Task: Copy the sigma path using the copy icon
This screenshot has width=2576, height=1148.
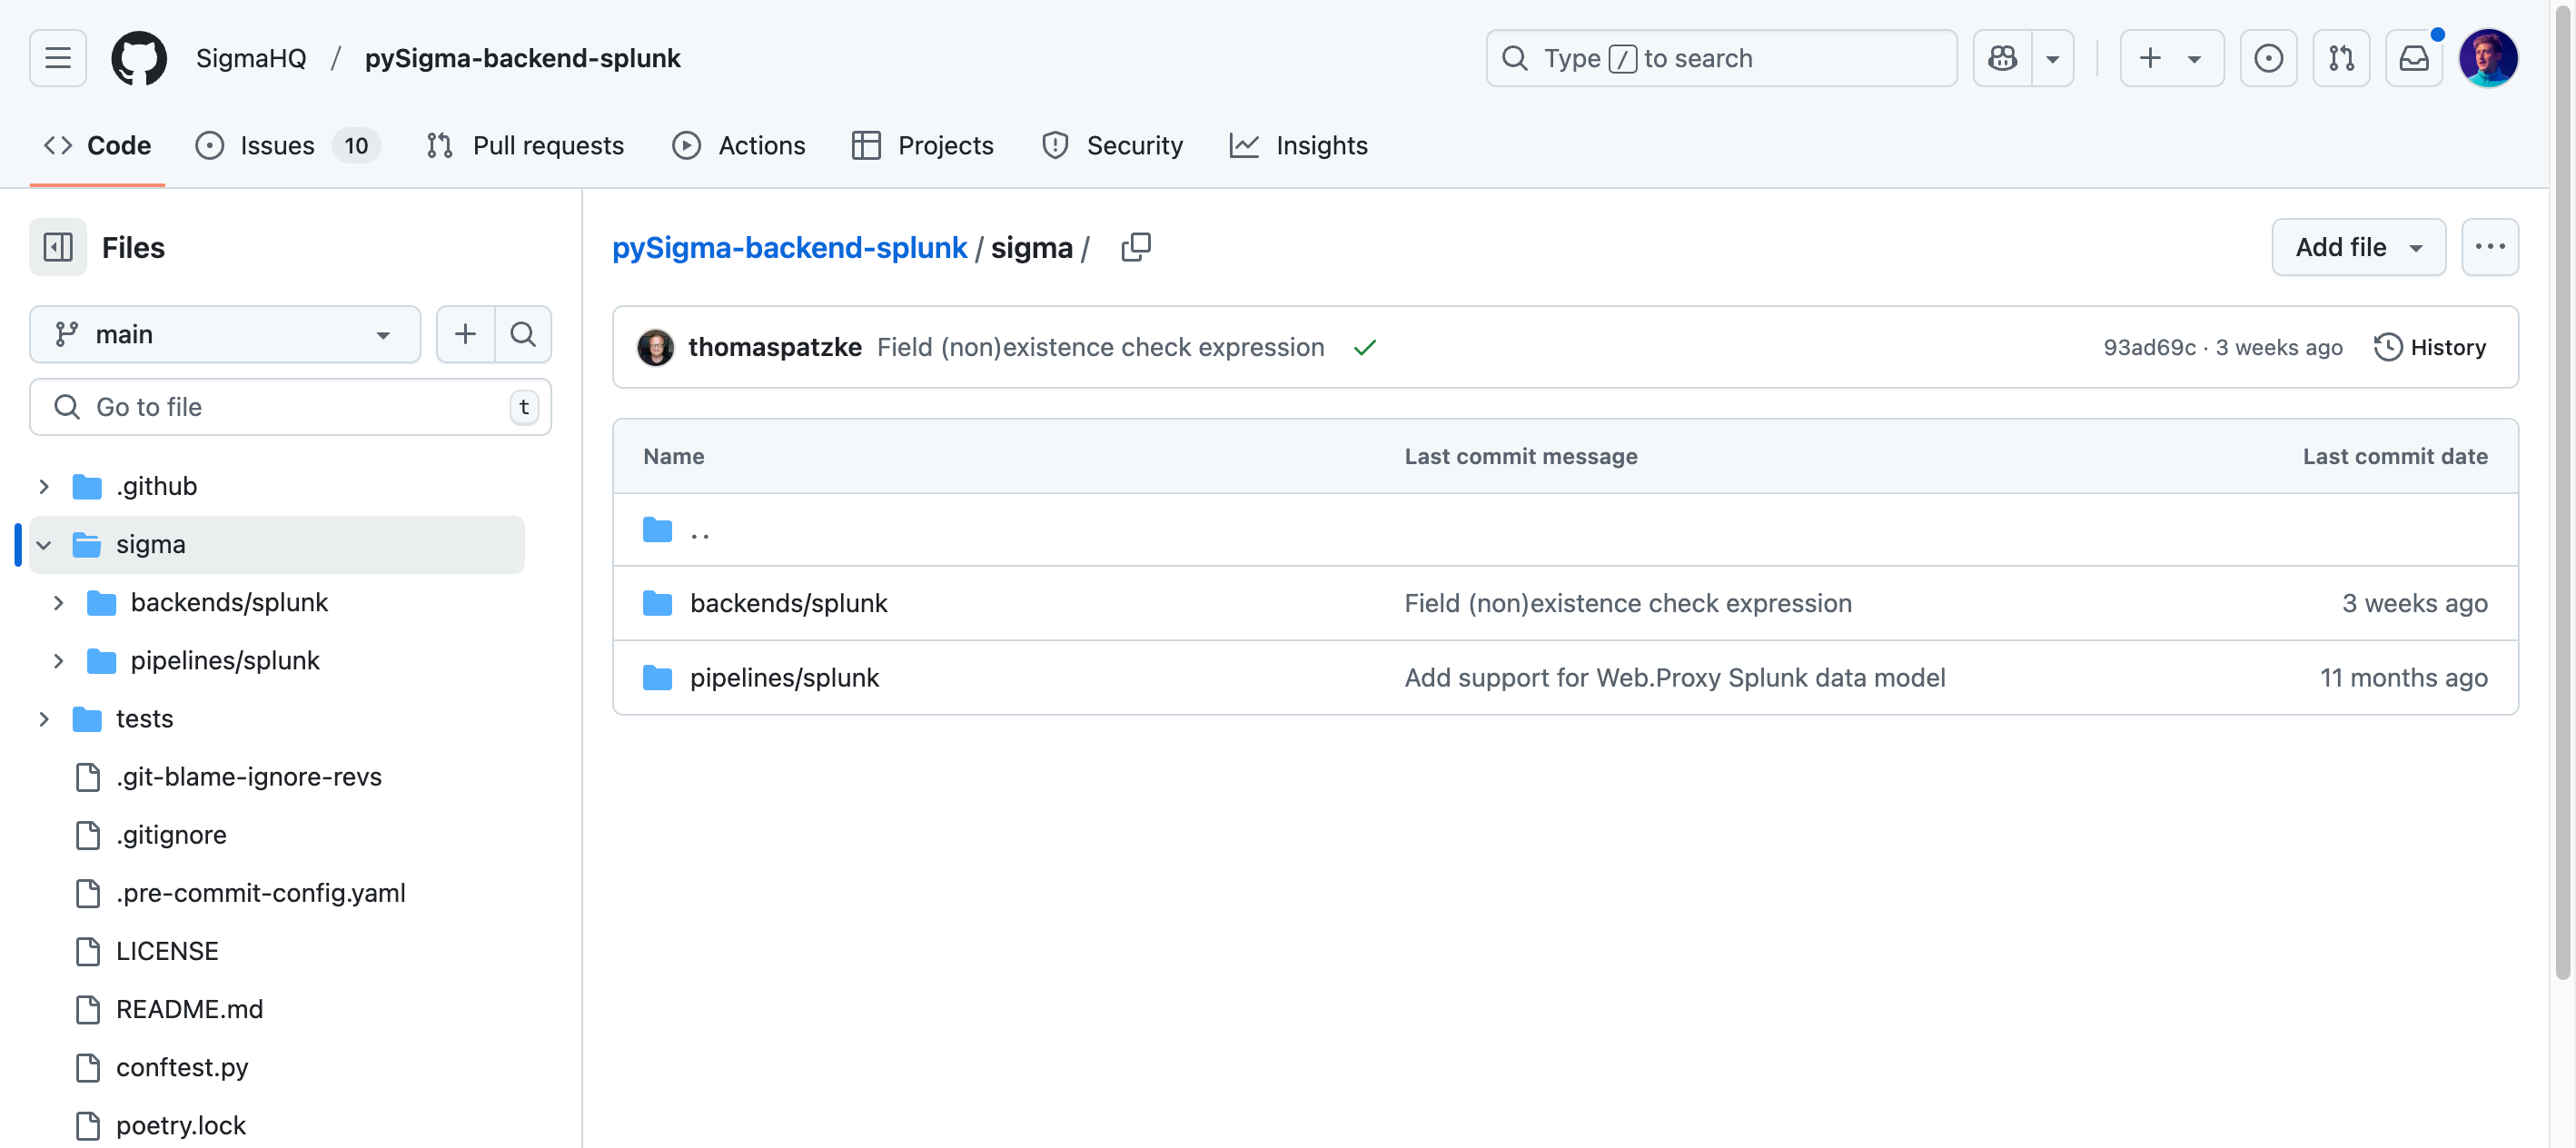Action: pyautogui.click(x=1136, y=246)
